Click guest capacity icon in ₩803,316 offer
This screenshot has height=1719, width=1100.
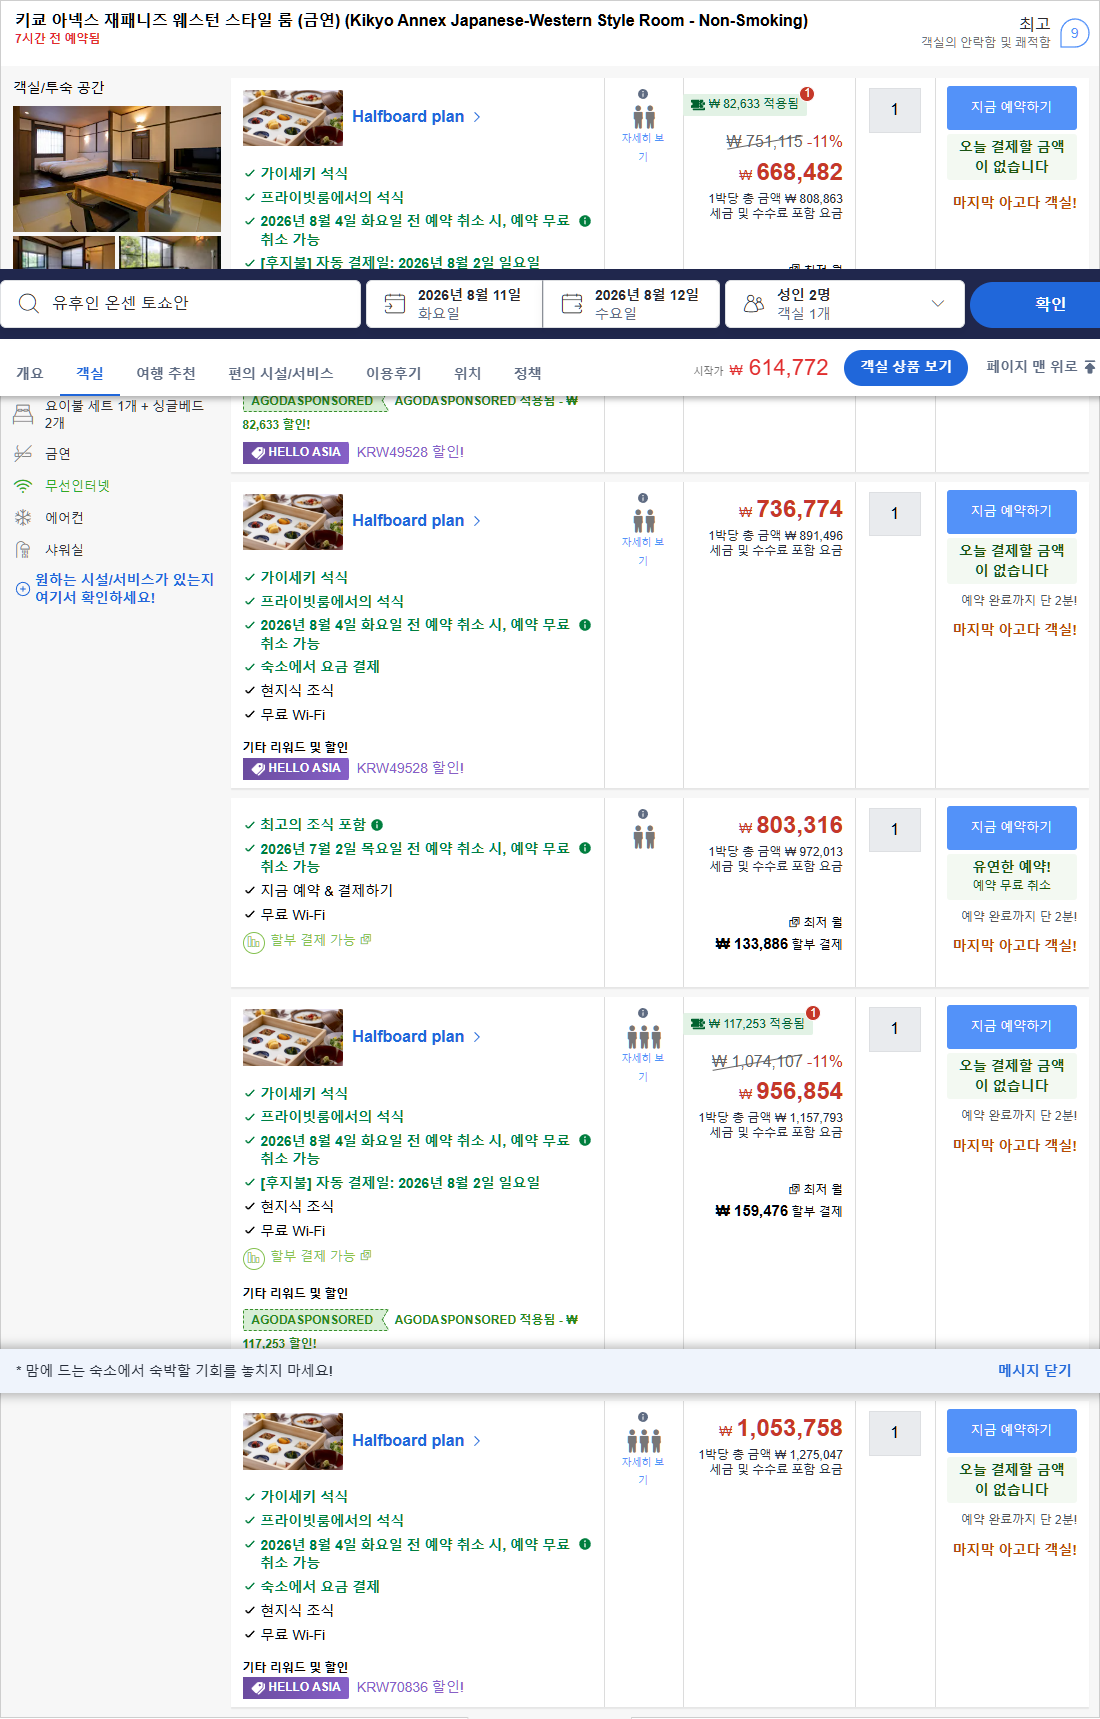[644, 837]
